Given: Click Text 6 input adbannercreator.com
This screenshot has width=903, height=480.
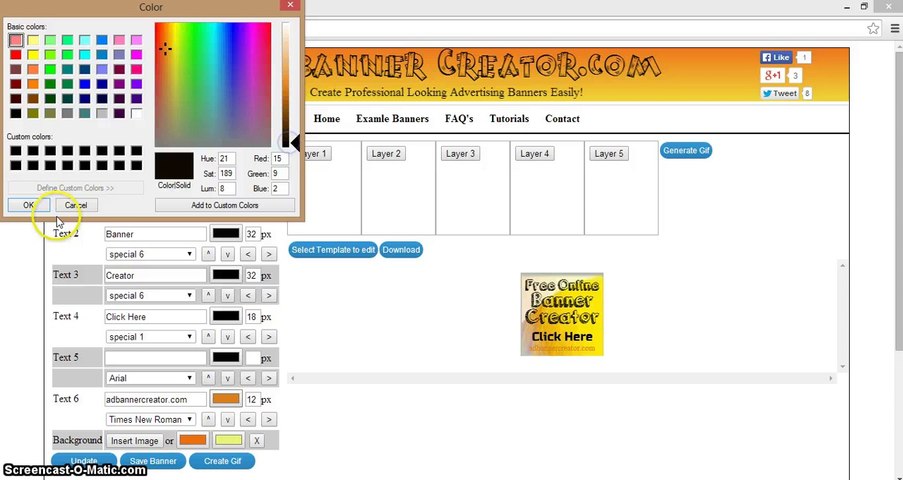Looking at the screenshot, I should point(155,399).
